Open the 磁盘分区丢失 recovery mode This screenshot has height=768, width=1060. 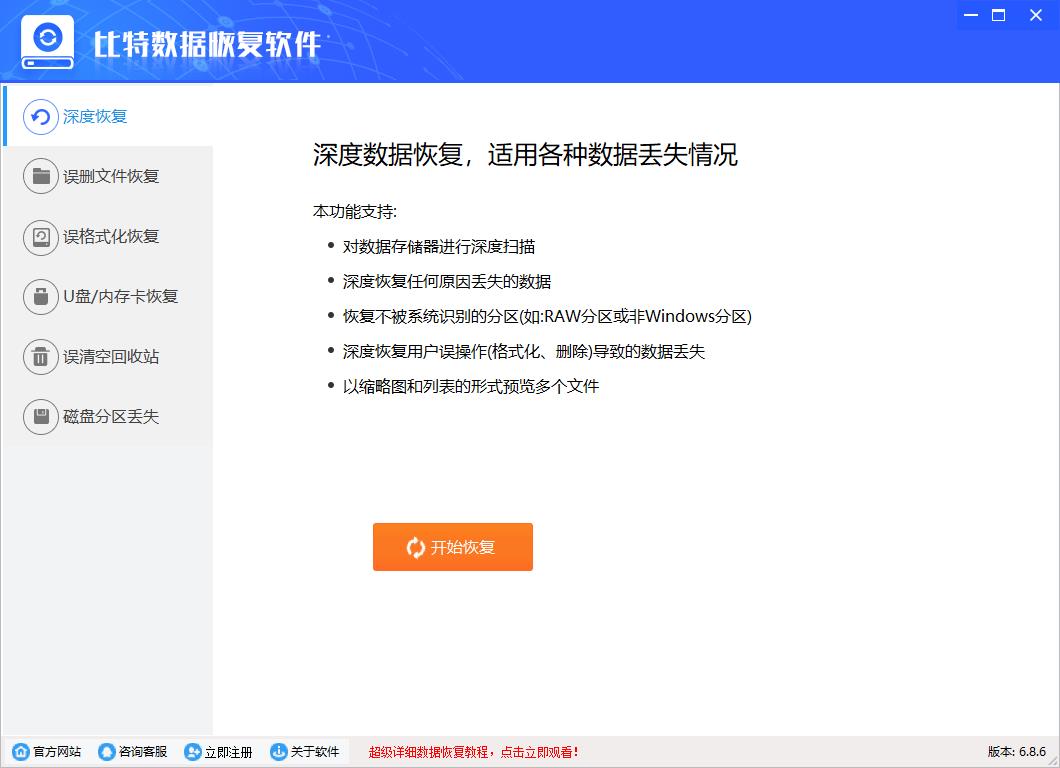[108, 417]
